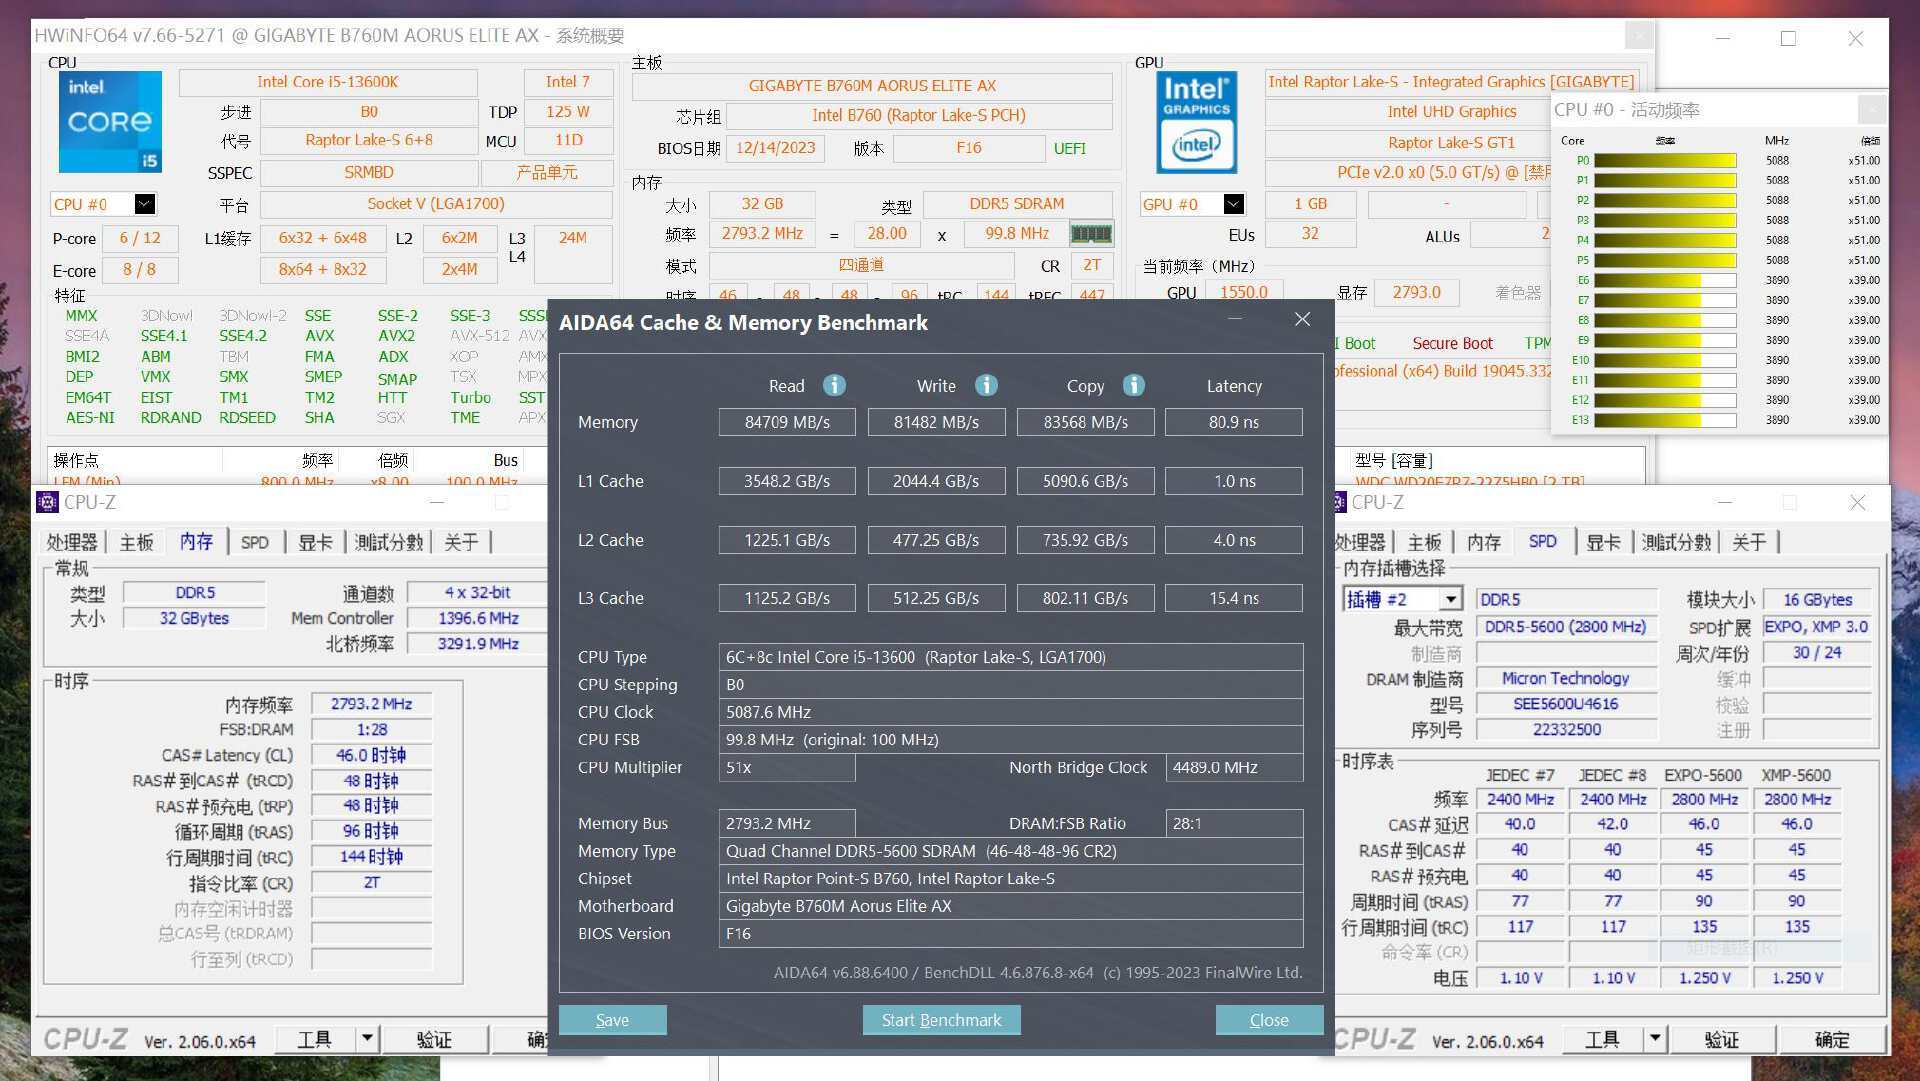This screenshot has width=1920, height=1081.
Task: Click the Mem Controller 1396.6 MHz field
Action: point(478,618)
